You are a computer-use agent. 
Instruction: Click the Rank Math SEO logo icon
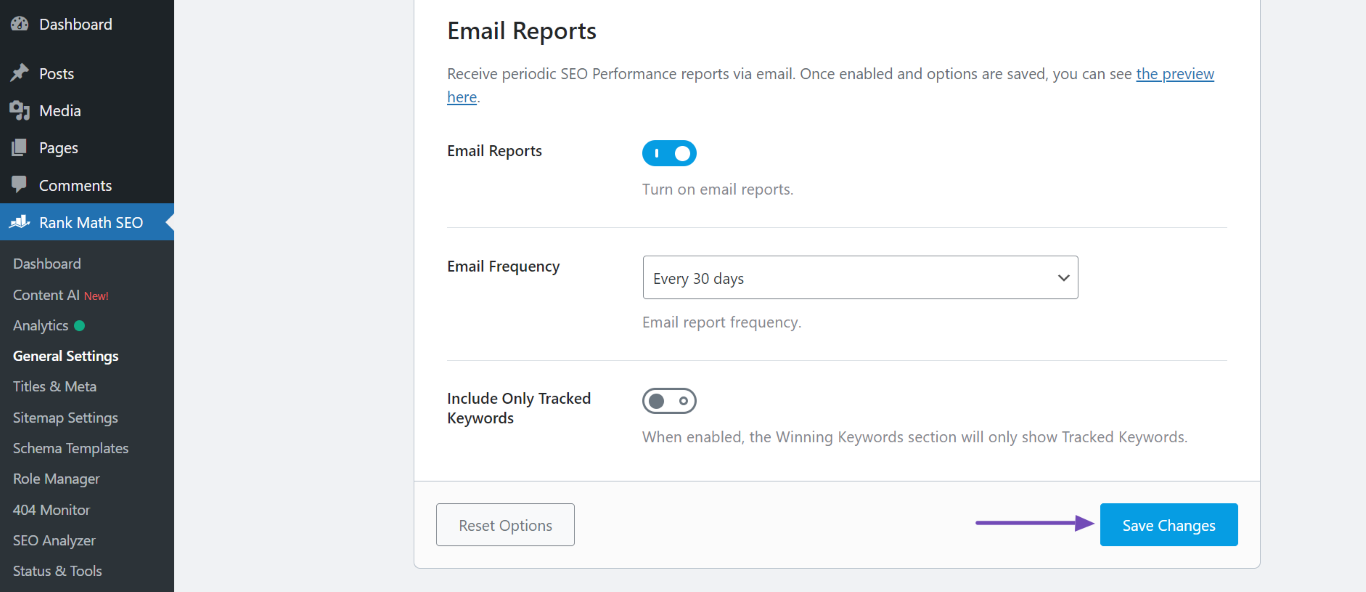click(19, 223)
